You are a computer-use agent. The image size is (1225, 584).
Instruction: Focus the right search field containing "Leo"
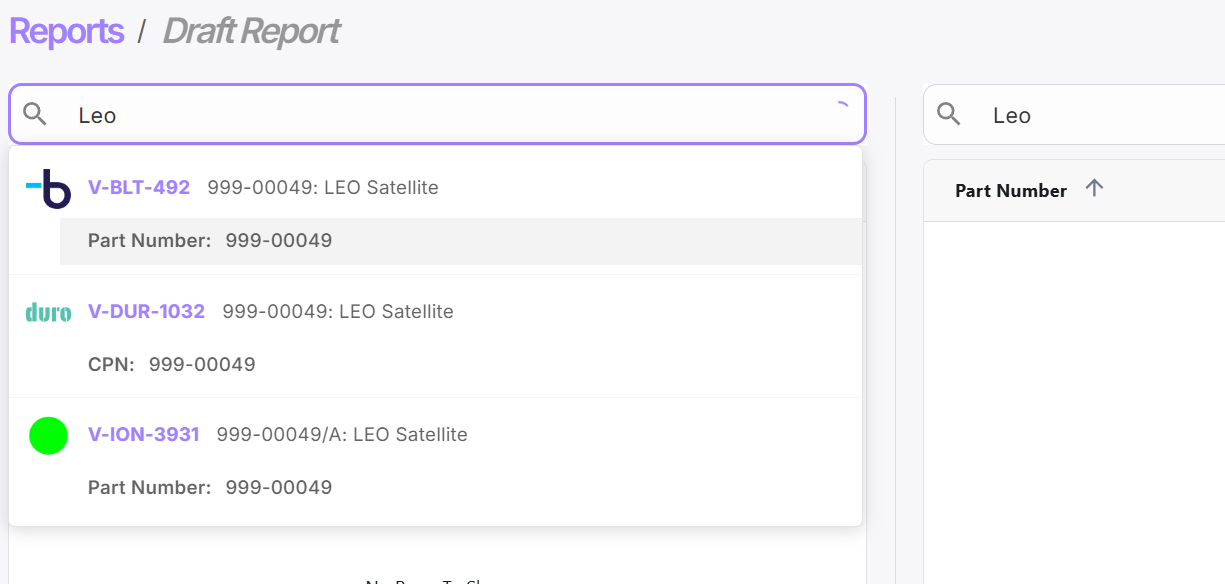click(1100, 115)
